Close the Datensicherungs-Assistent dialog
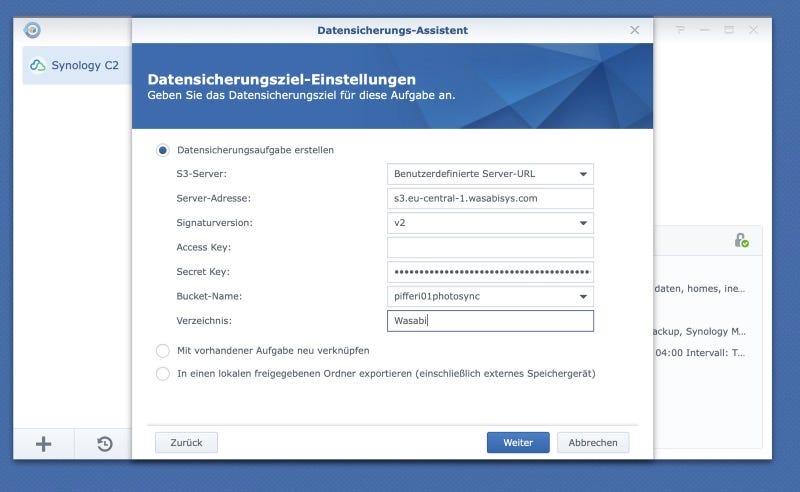The width and height of the screenshot is (800, 492). 634,30
